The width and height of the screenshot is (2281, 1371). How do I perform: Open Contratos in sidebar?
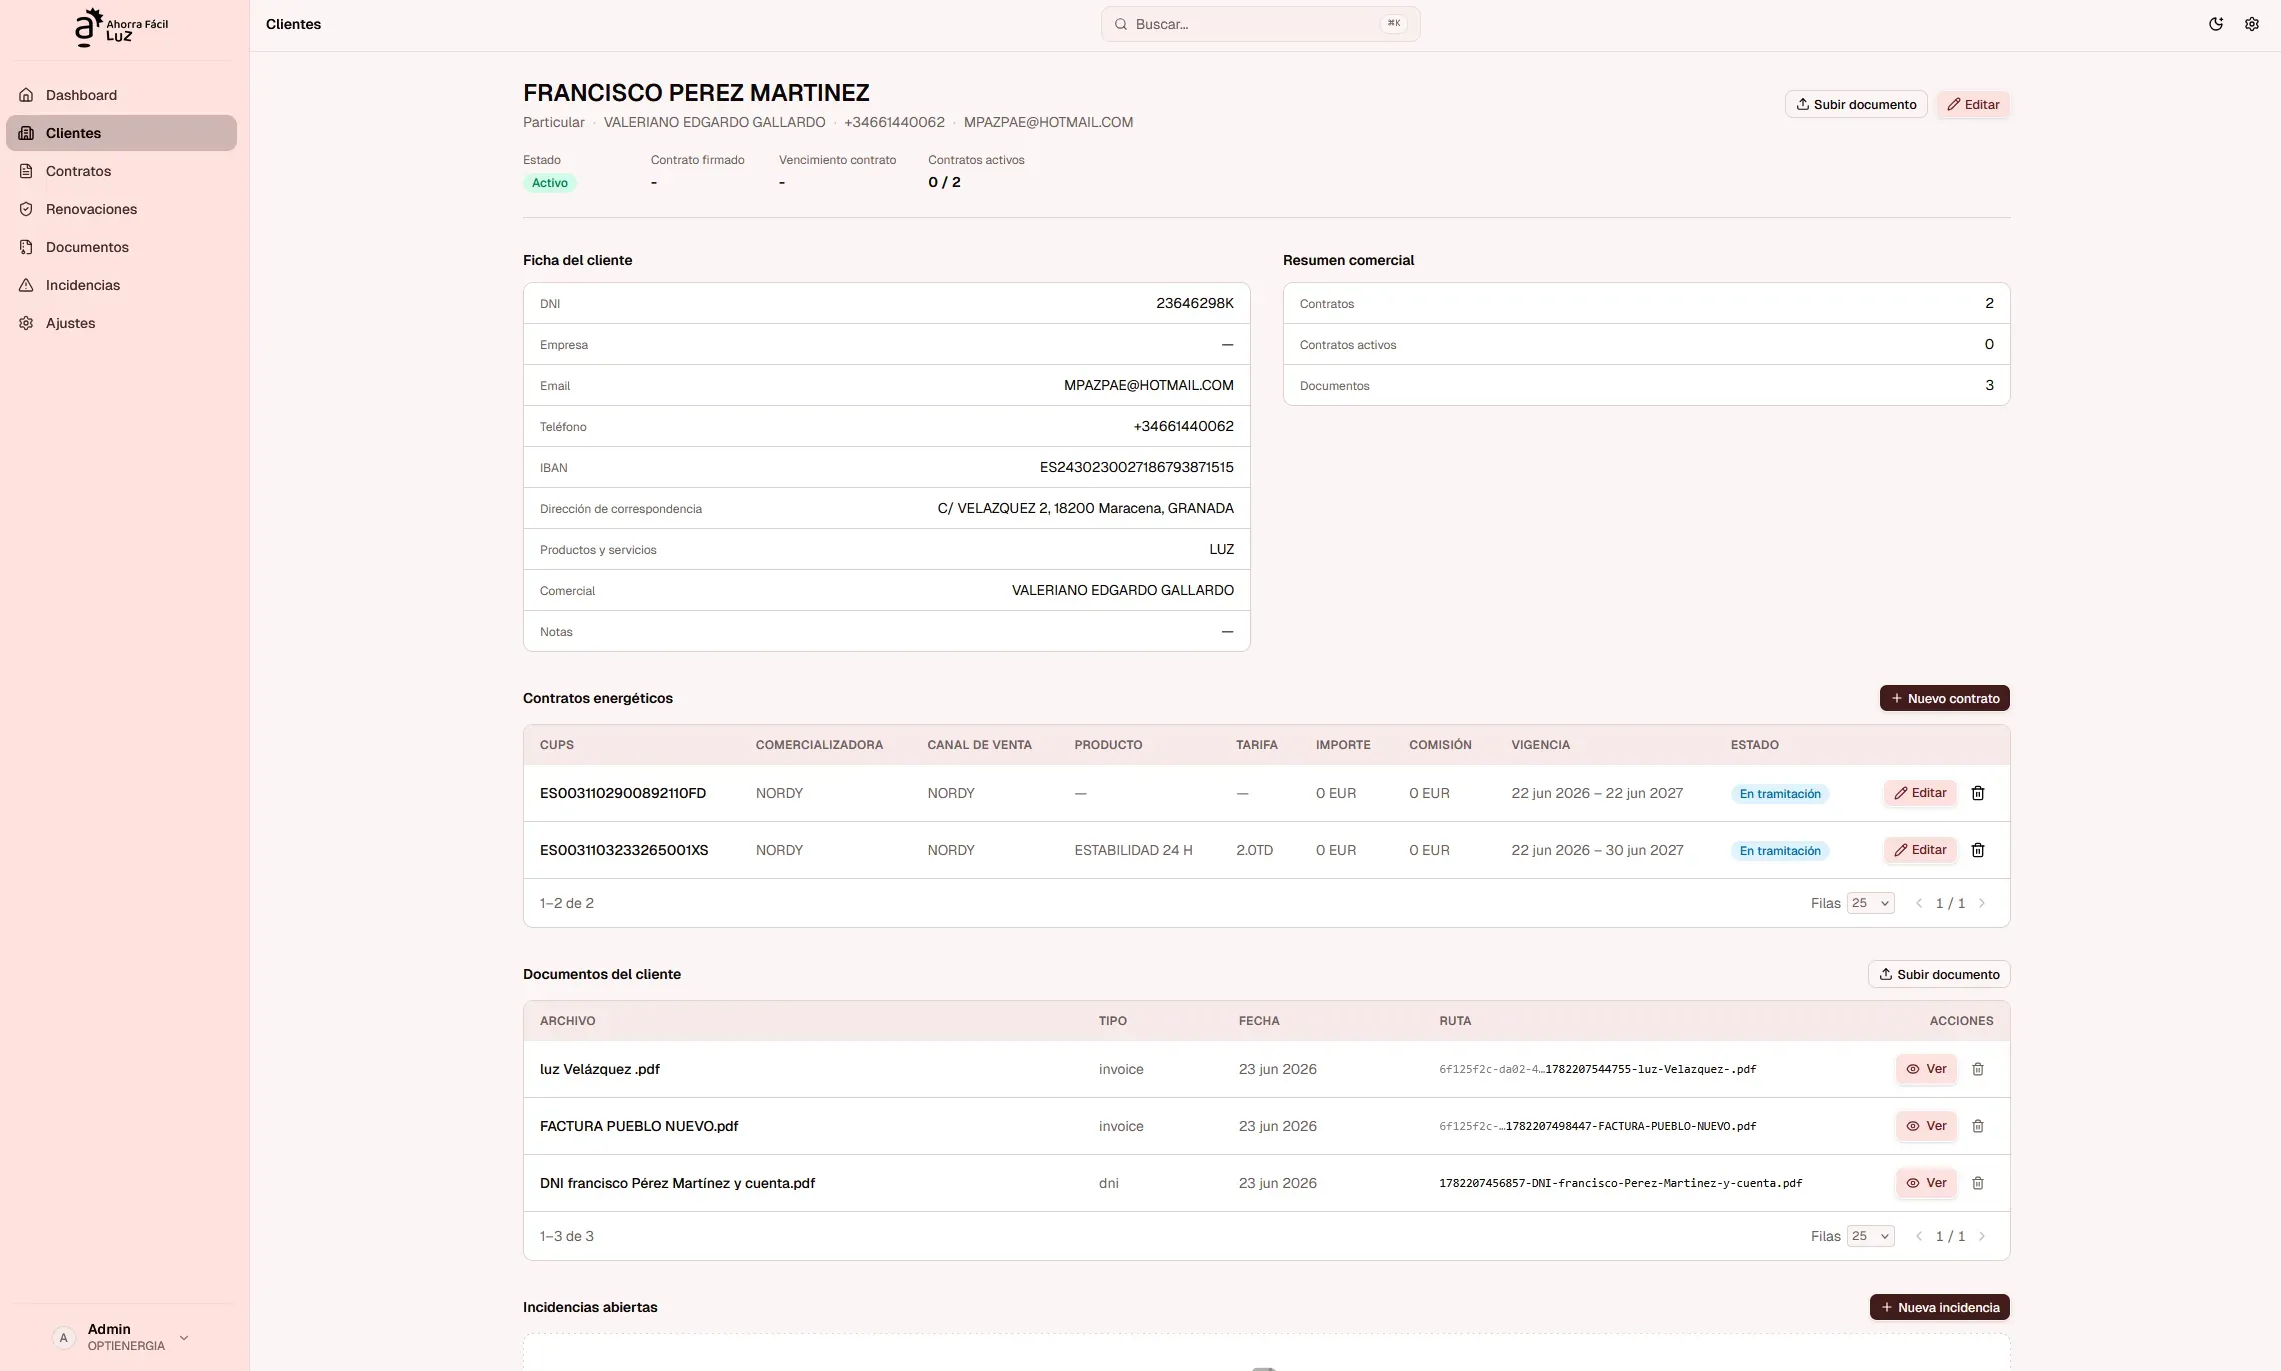121,171
